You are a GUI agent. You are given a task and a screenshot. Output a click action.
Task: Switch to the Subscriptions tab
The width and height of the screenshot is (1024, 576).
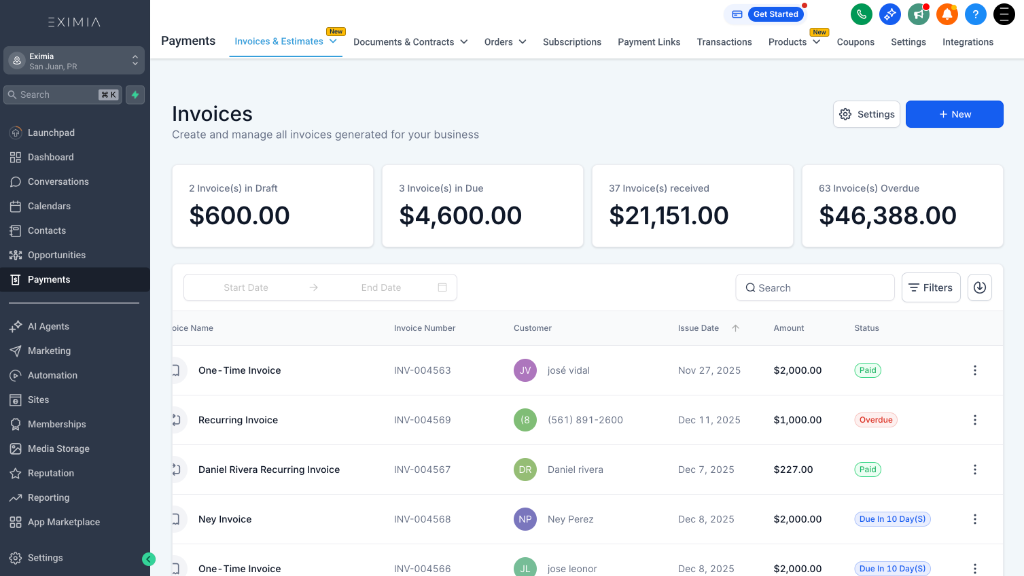pyautogui.click(x=571, y=42)
